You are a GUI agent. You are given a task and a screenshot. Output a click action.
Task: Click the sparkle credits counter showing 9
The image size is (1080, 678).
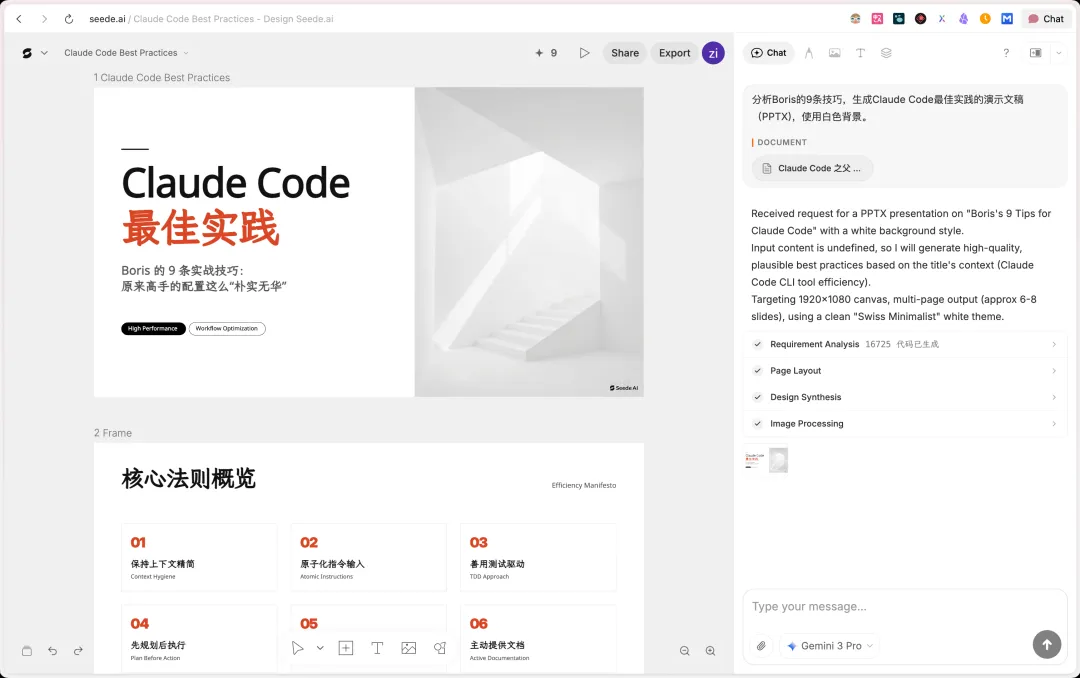click(546, 53)
